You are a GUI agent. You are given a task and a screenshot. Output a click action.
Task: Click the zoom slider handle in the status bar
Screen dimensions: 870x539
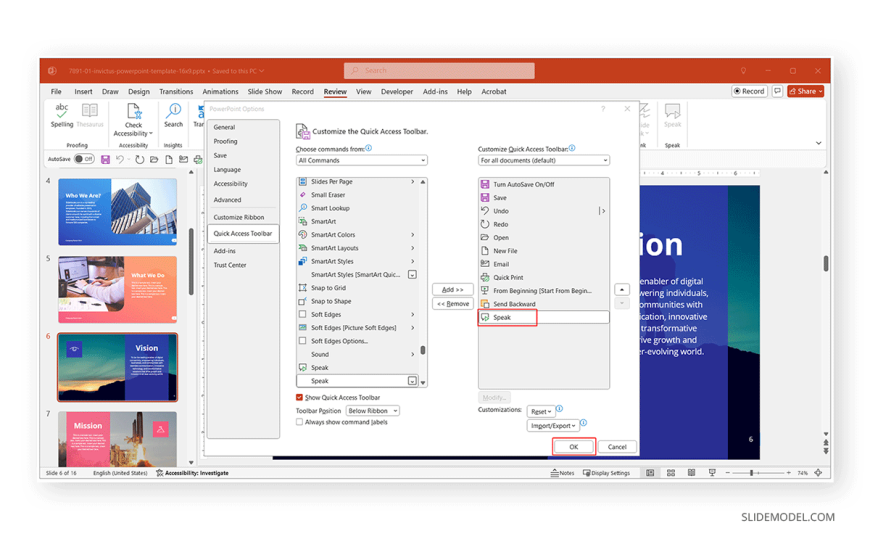coord(751,473)
